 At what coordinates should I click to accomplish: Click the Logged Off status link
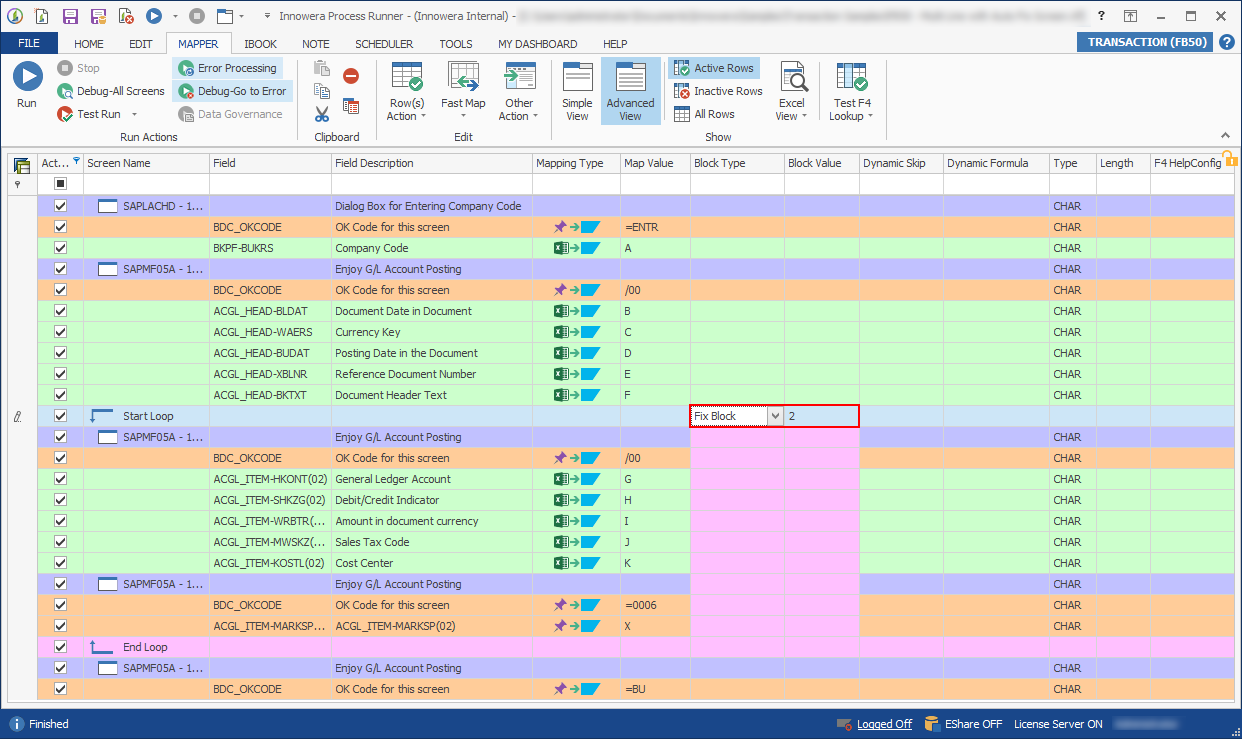point(884,724)
